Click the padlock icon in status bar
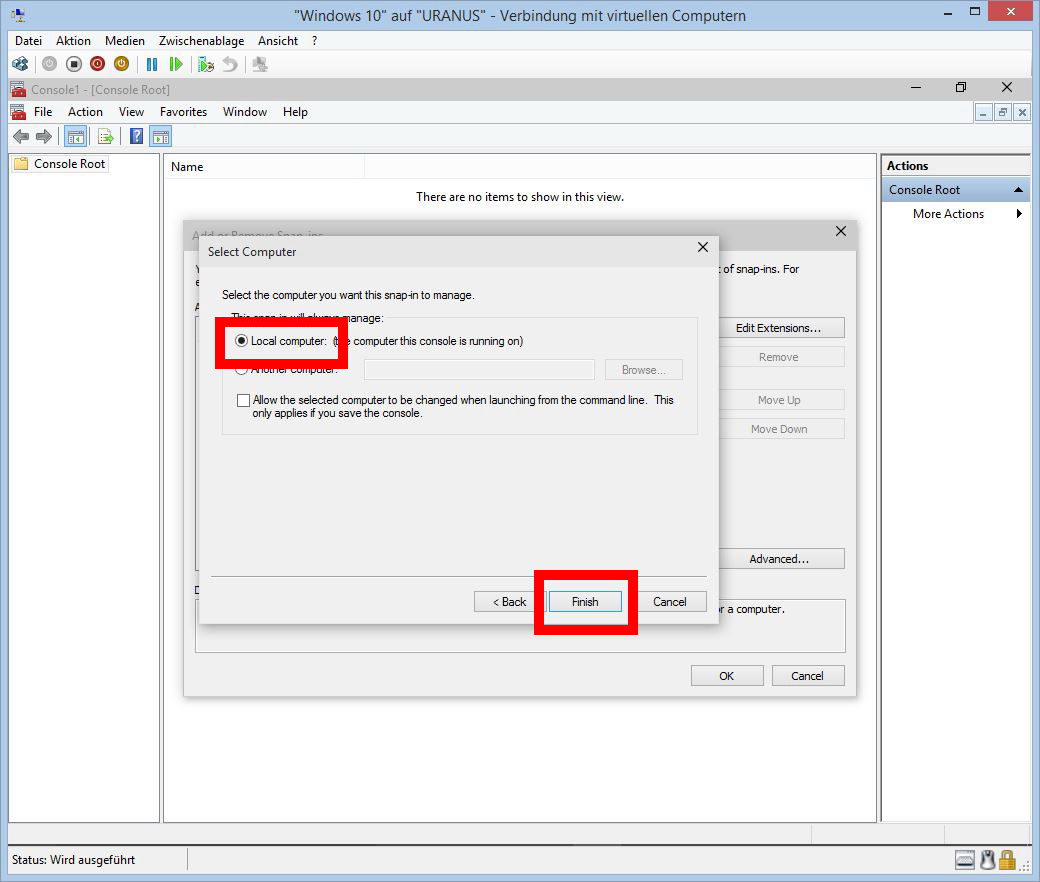1040x882 pixels. (x=1007, y=860)
